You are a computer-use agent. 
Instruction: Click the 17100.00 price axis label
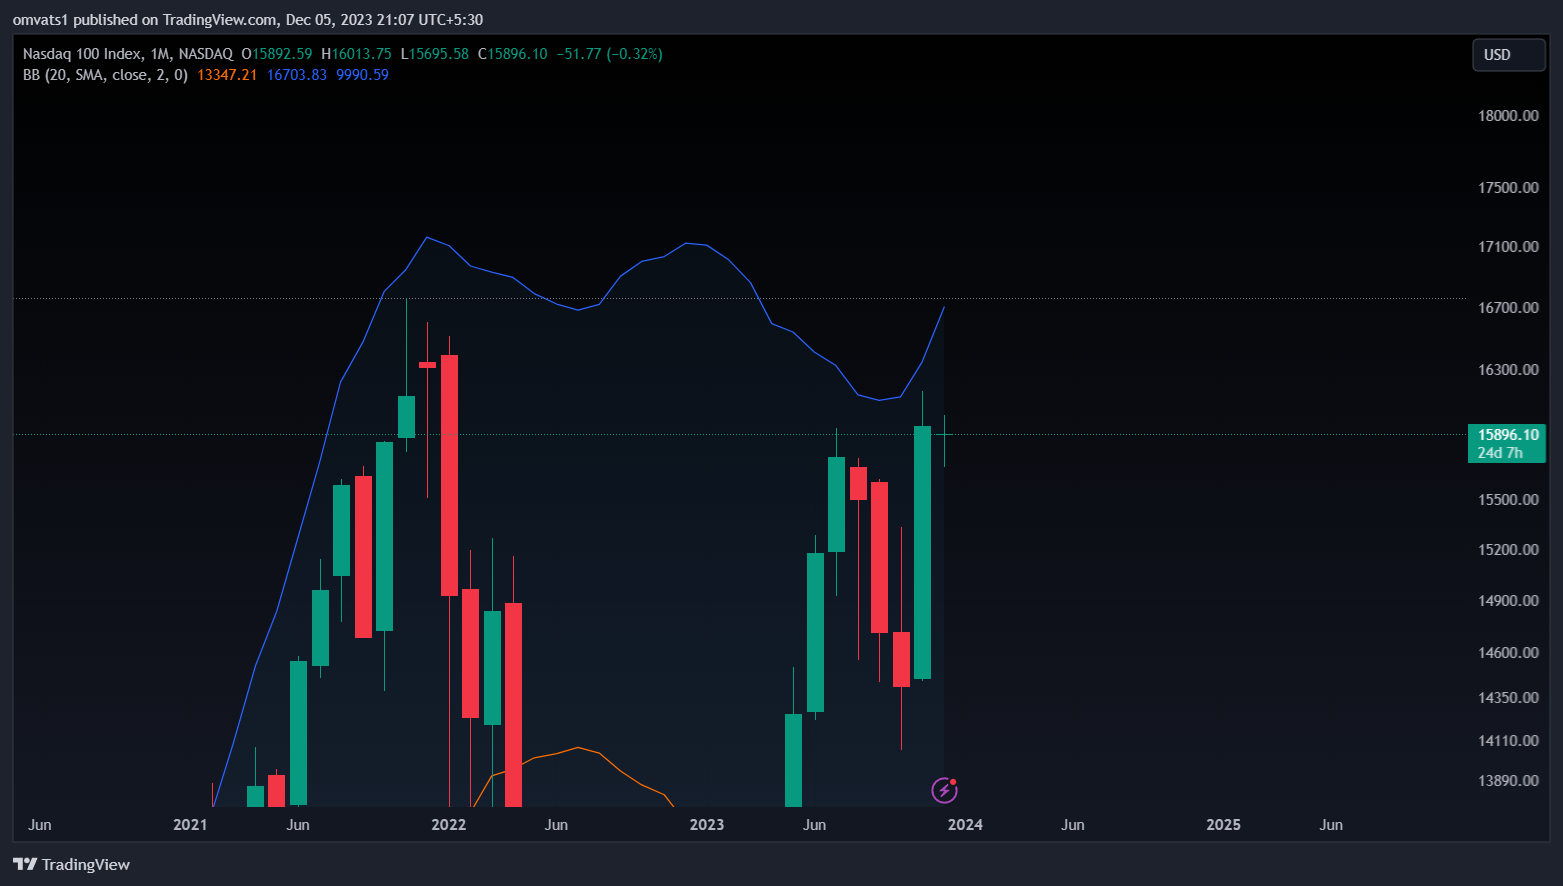point(1508,247)
